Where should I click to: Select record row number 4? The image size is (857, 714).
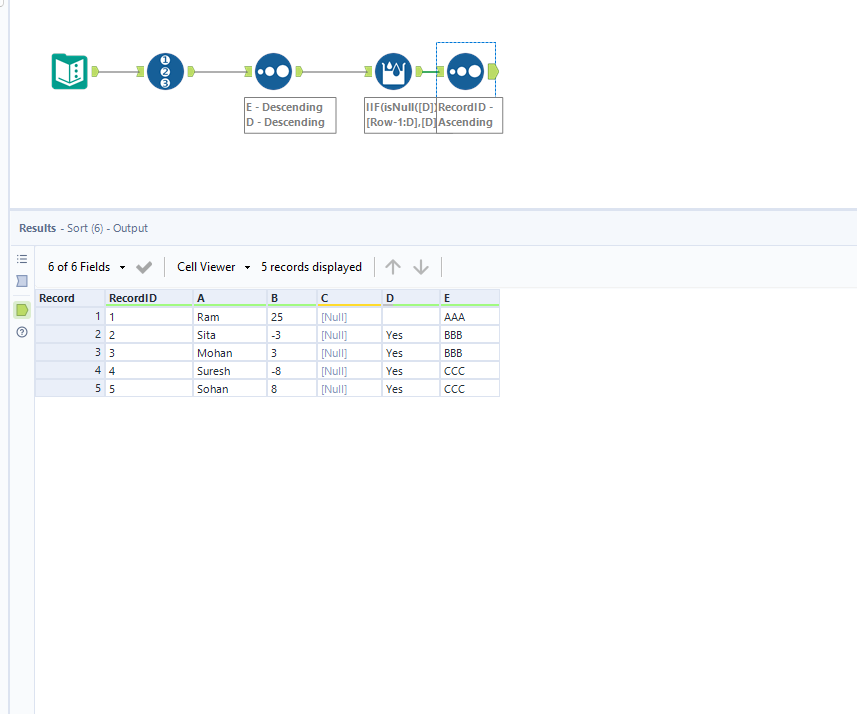pos(70,371)
